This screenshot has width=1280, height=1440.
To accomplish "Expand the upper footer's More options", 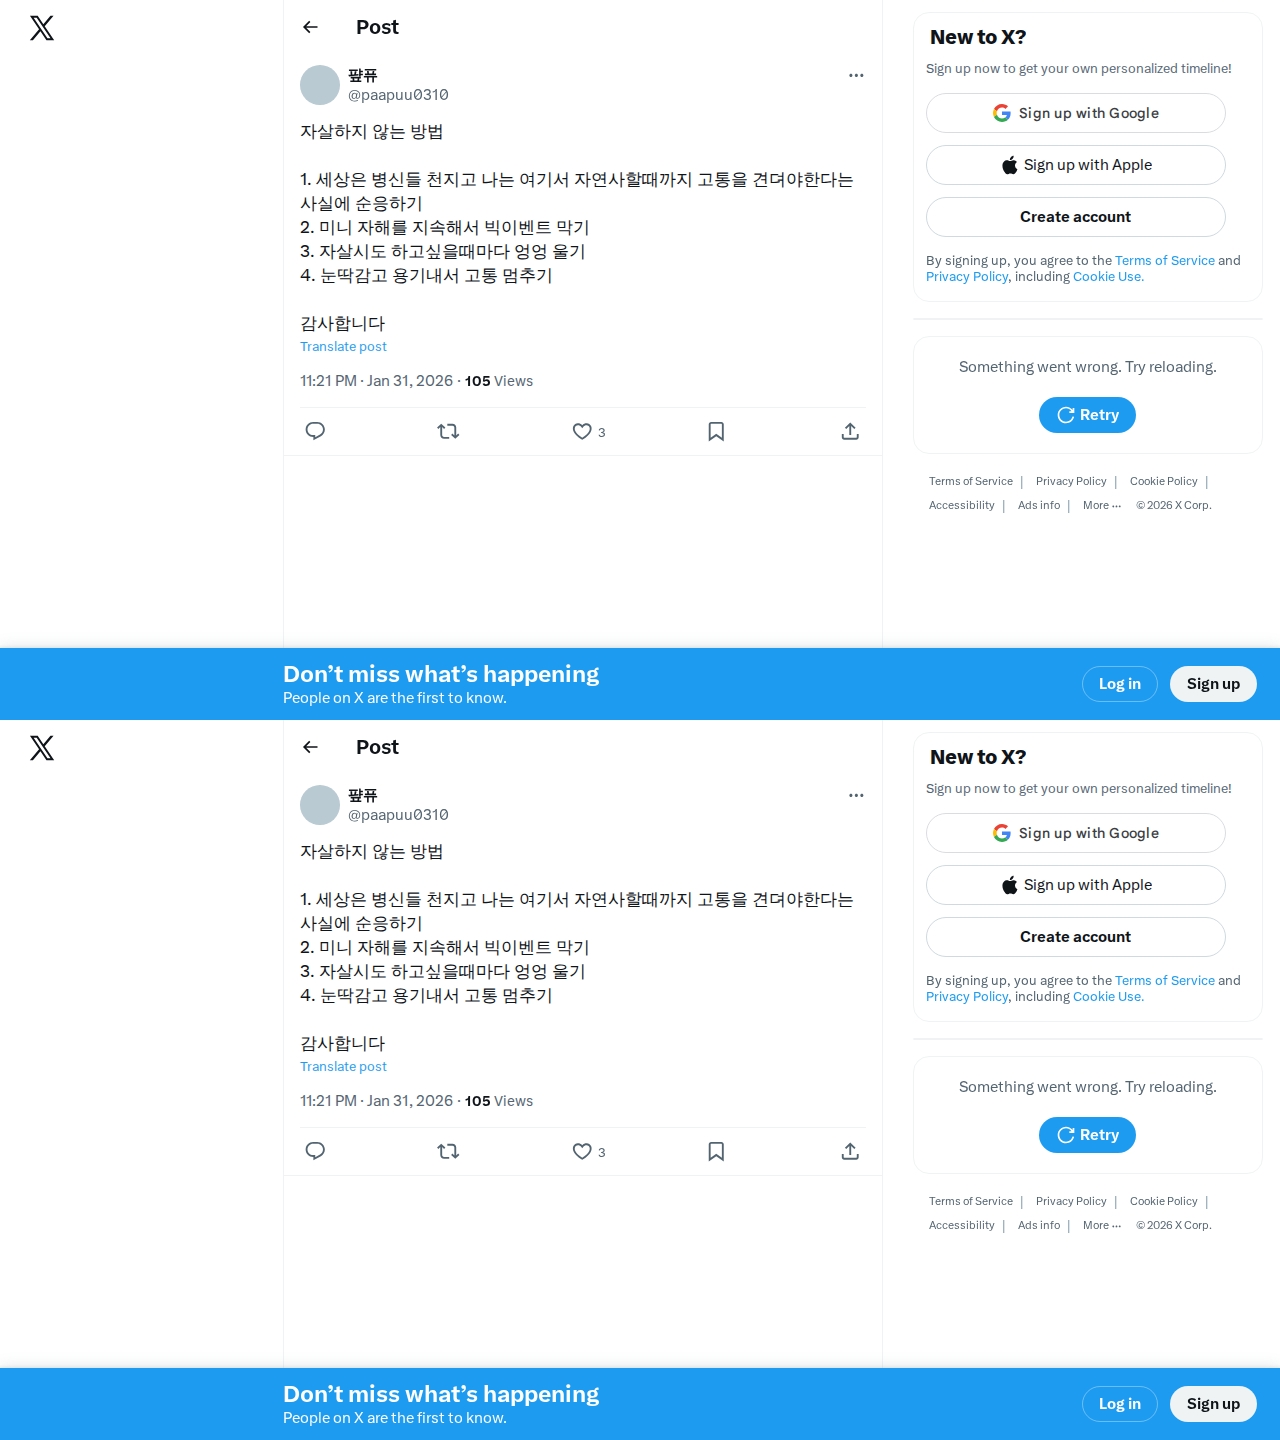I will (1102, 505).
